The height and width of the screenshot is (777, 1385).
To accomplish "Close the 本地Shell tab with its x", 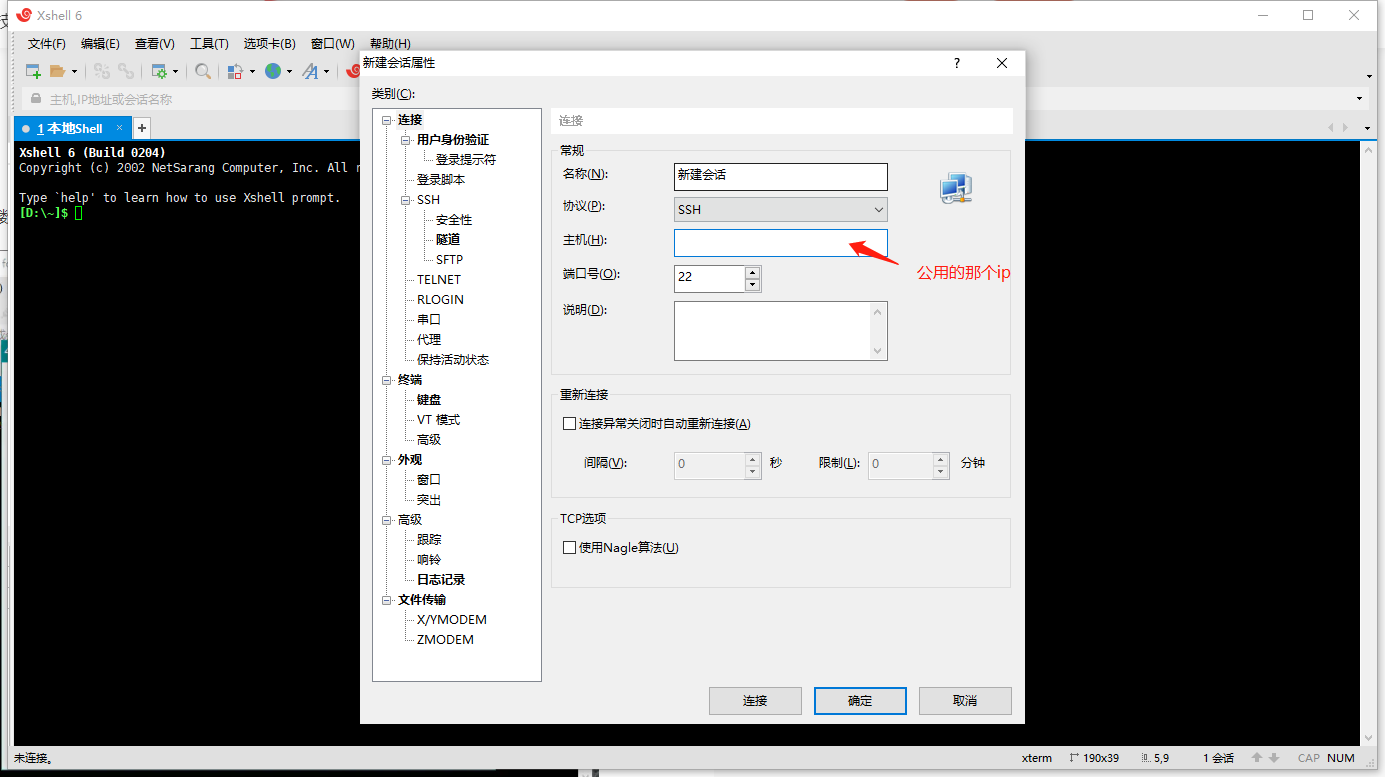I will tap(119, 128).
